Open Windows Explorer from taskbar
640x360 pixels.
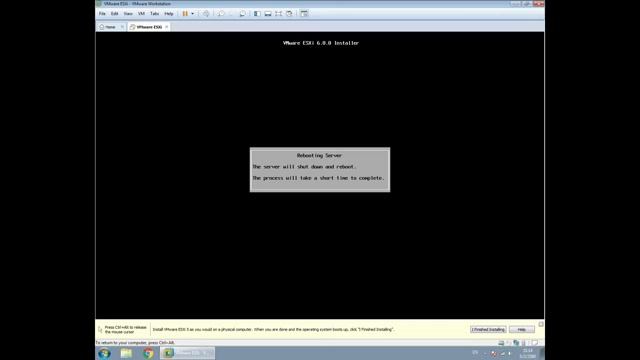coord(126,353)
